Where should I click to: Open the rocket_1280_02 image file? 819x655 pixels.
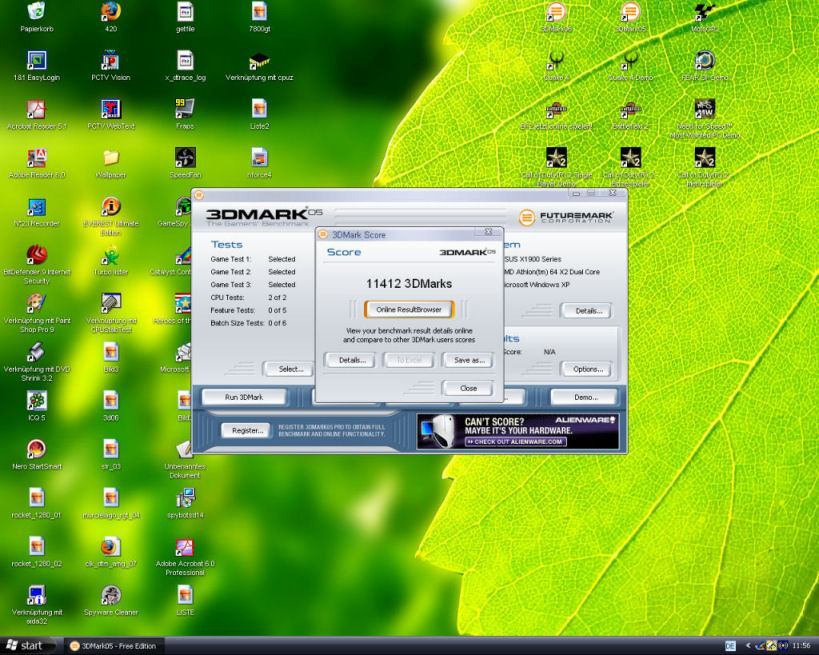(37, 546)
